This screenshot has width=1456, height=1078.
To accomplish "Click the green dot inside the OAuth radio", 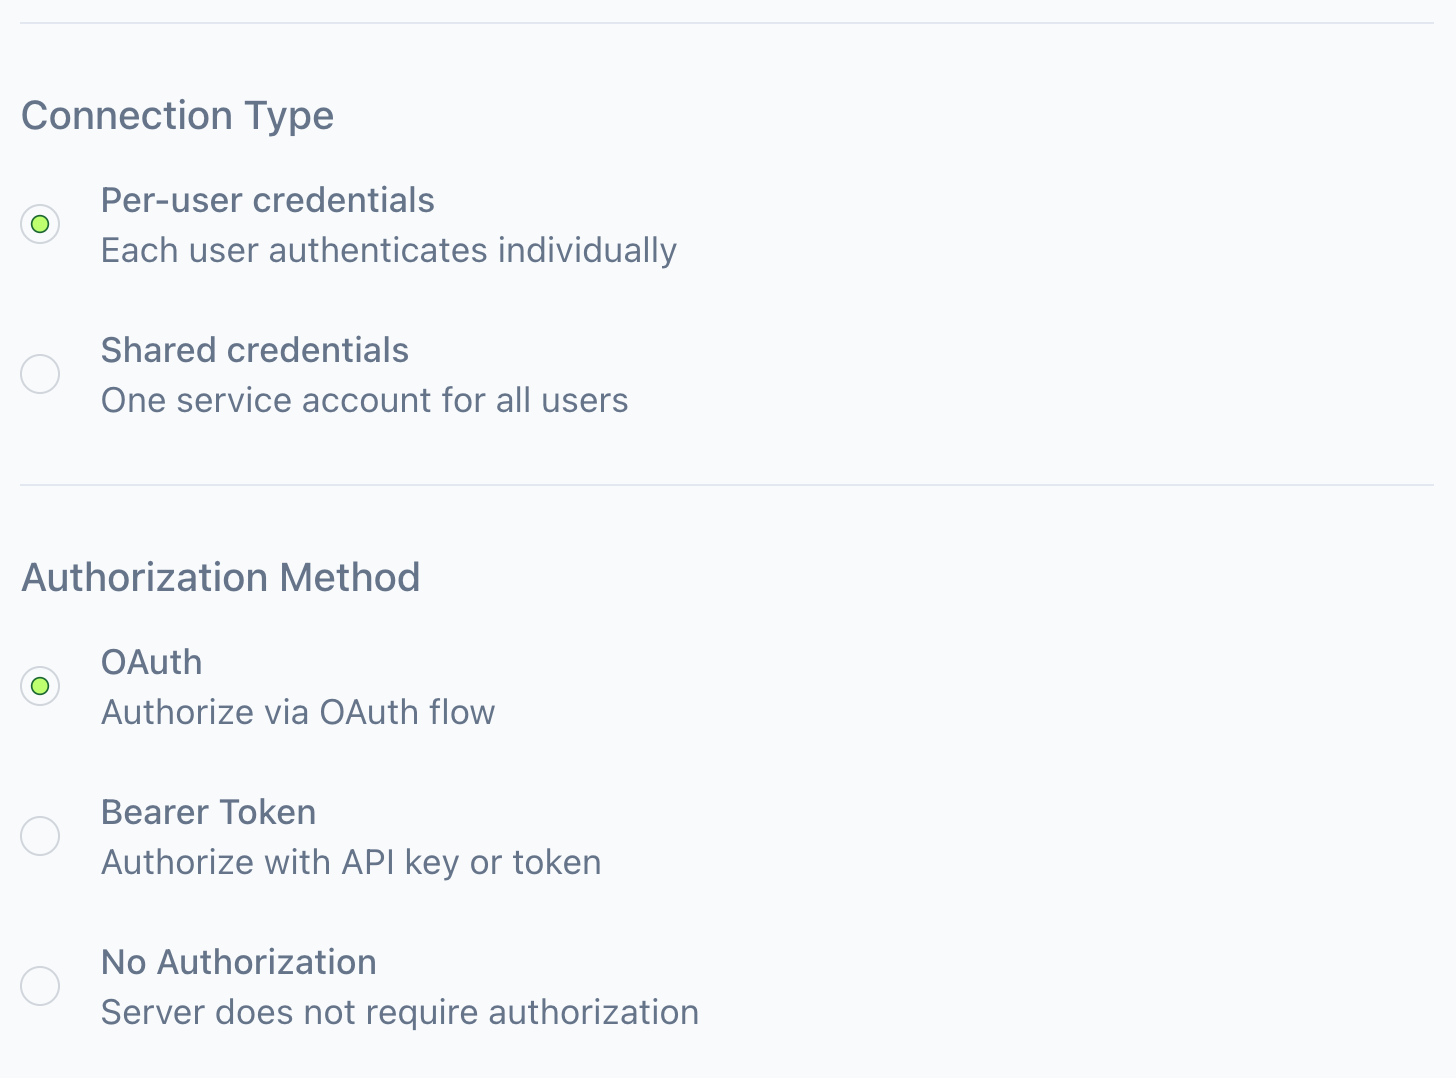I will pos(40,686).
